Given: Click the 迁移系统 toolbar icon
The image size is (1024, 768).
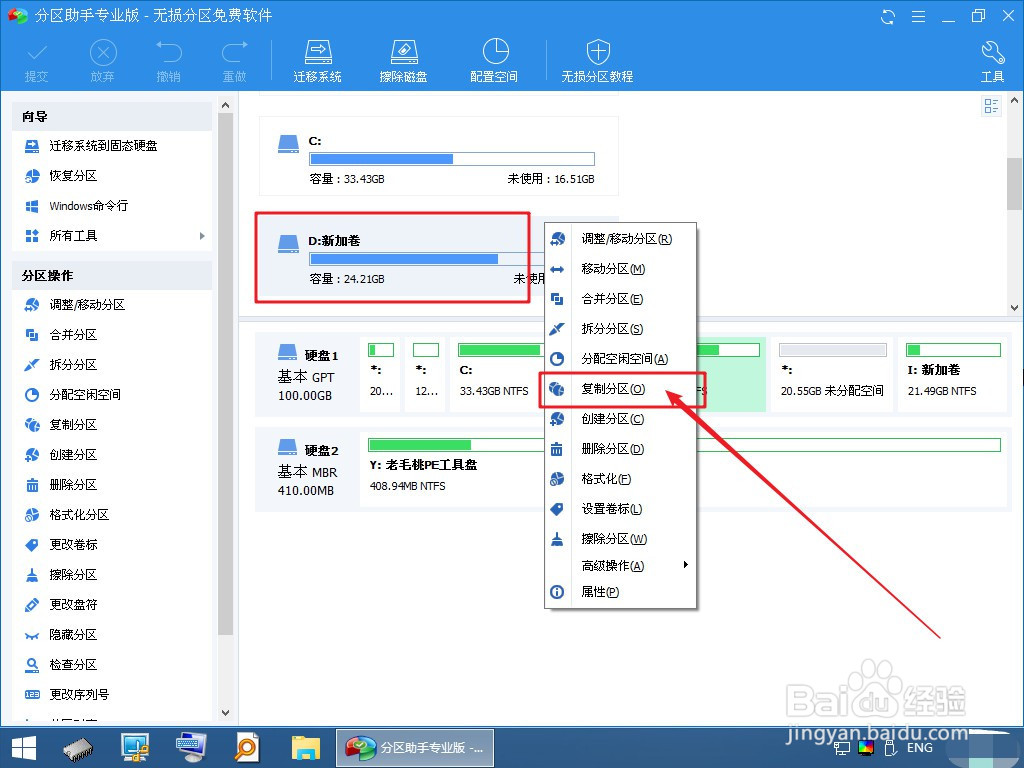Looking at the screenshot, I should [317, 61].
